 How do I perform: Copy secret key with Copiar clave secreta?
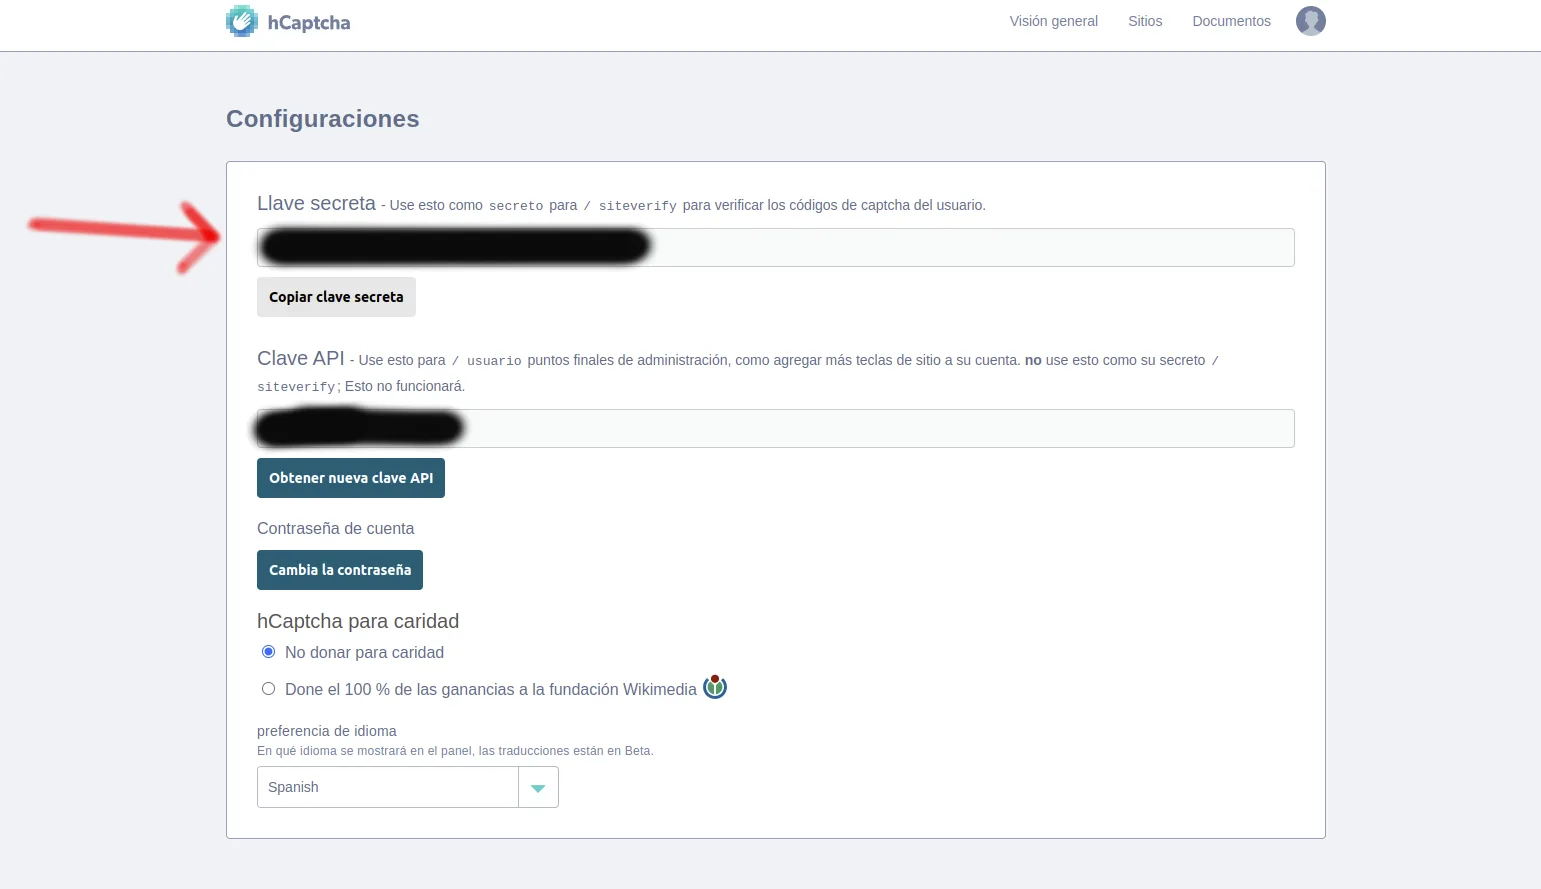(336, 297)
